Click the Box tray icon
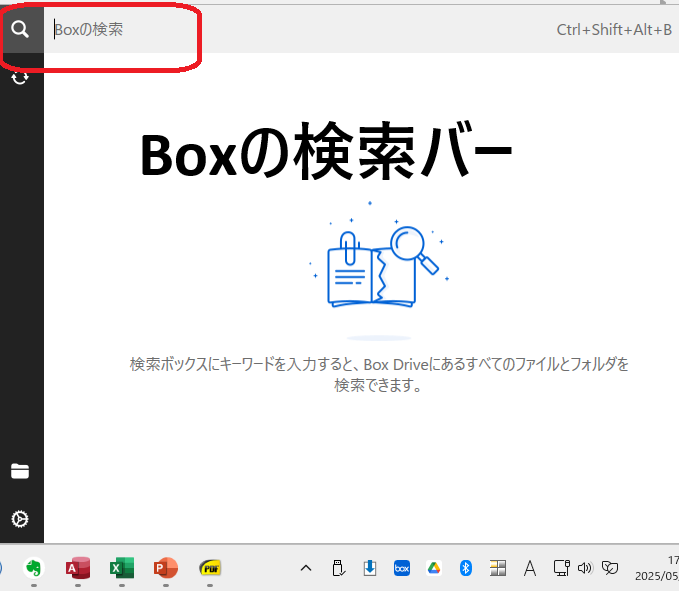 (402, 568)
